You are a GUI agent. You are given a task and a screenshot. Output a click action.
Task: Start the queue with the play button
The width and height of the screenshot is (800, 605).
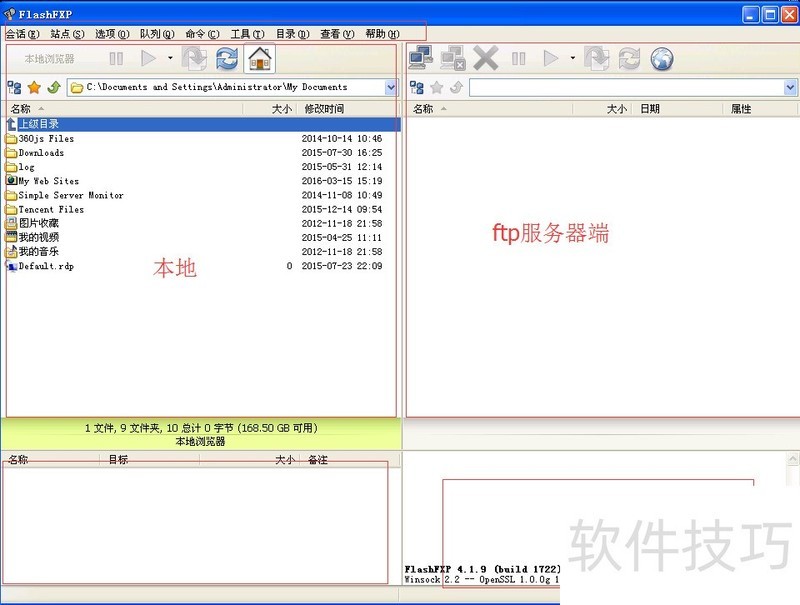[x=148, y=58]
